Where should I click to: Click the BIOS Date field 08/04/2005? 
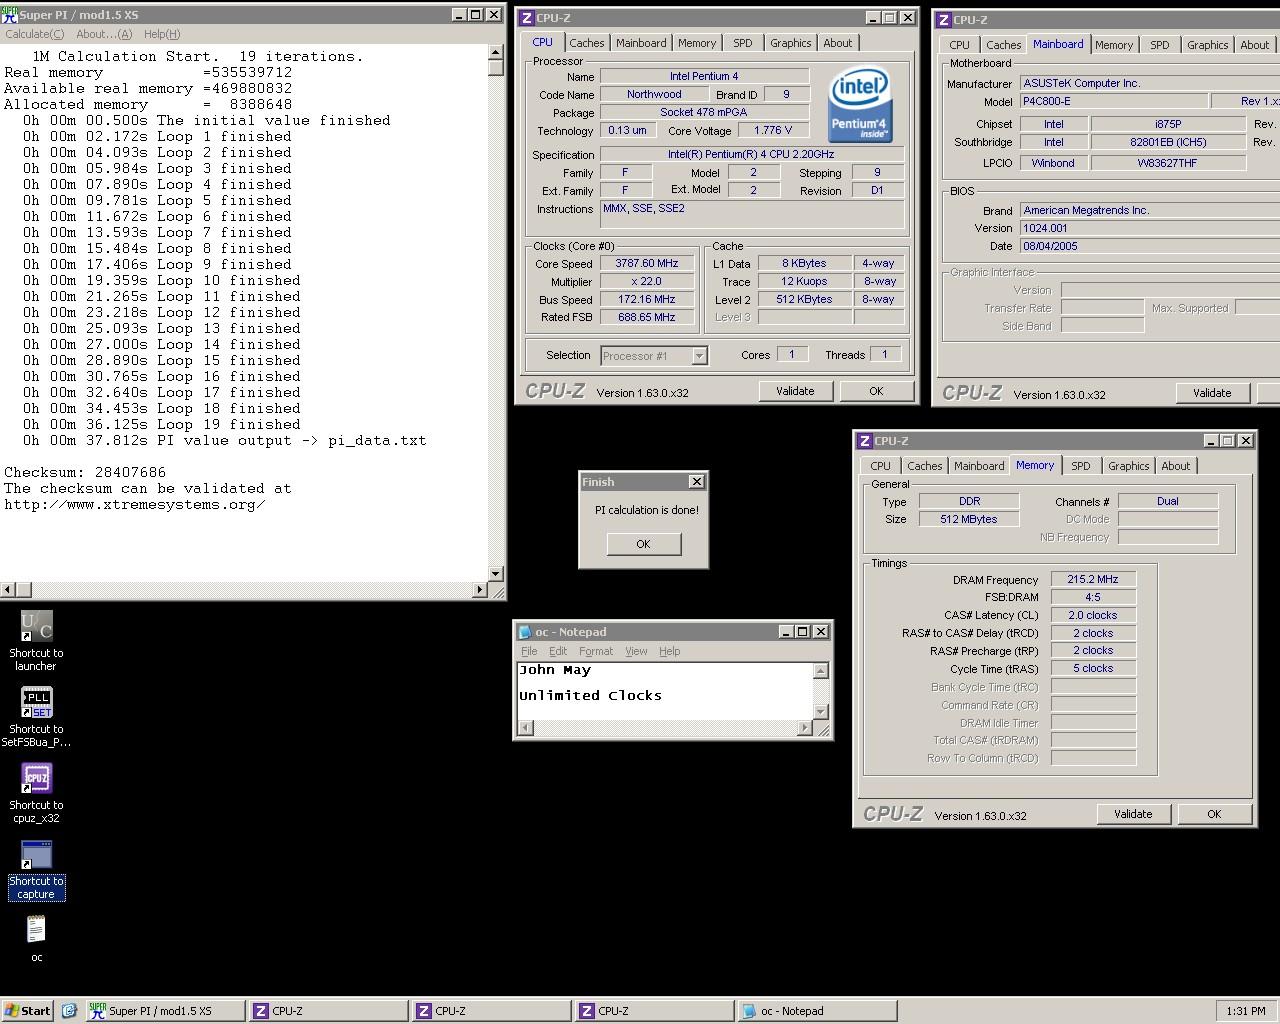tap(1150, 246)
